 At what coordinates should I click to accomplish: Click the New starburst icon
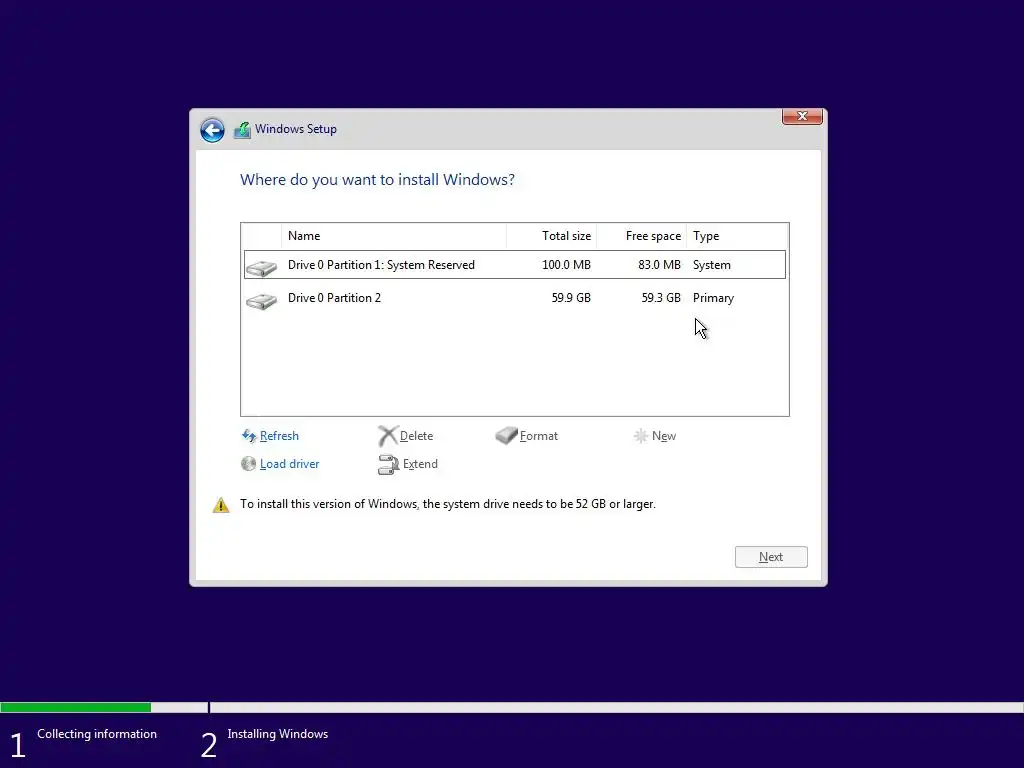(641, 436)
